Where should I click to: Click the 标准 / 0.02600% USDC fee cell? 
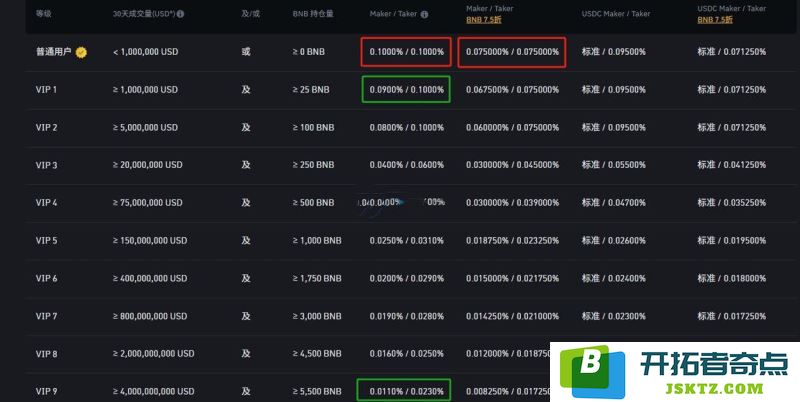[x=614, y=240]
